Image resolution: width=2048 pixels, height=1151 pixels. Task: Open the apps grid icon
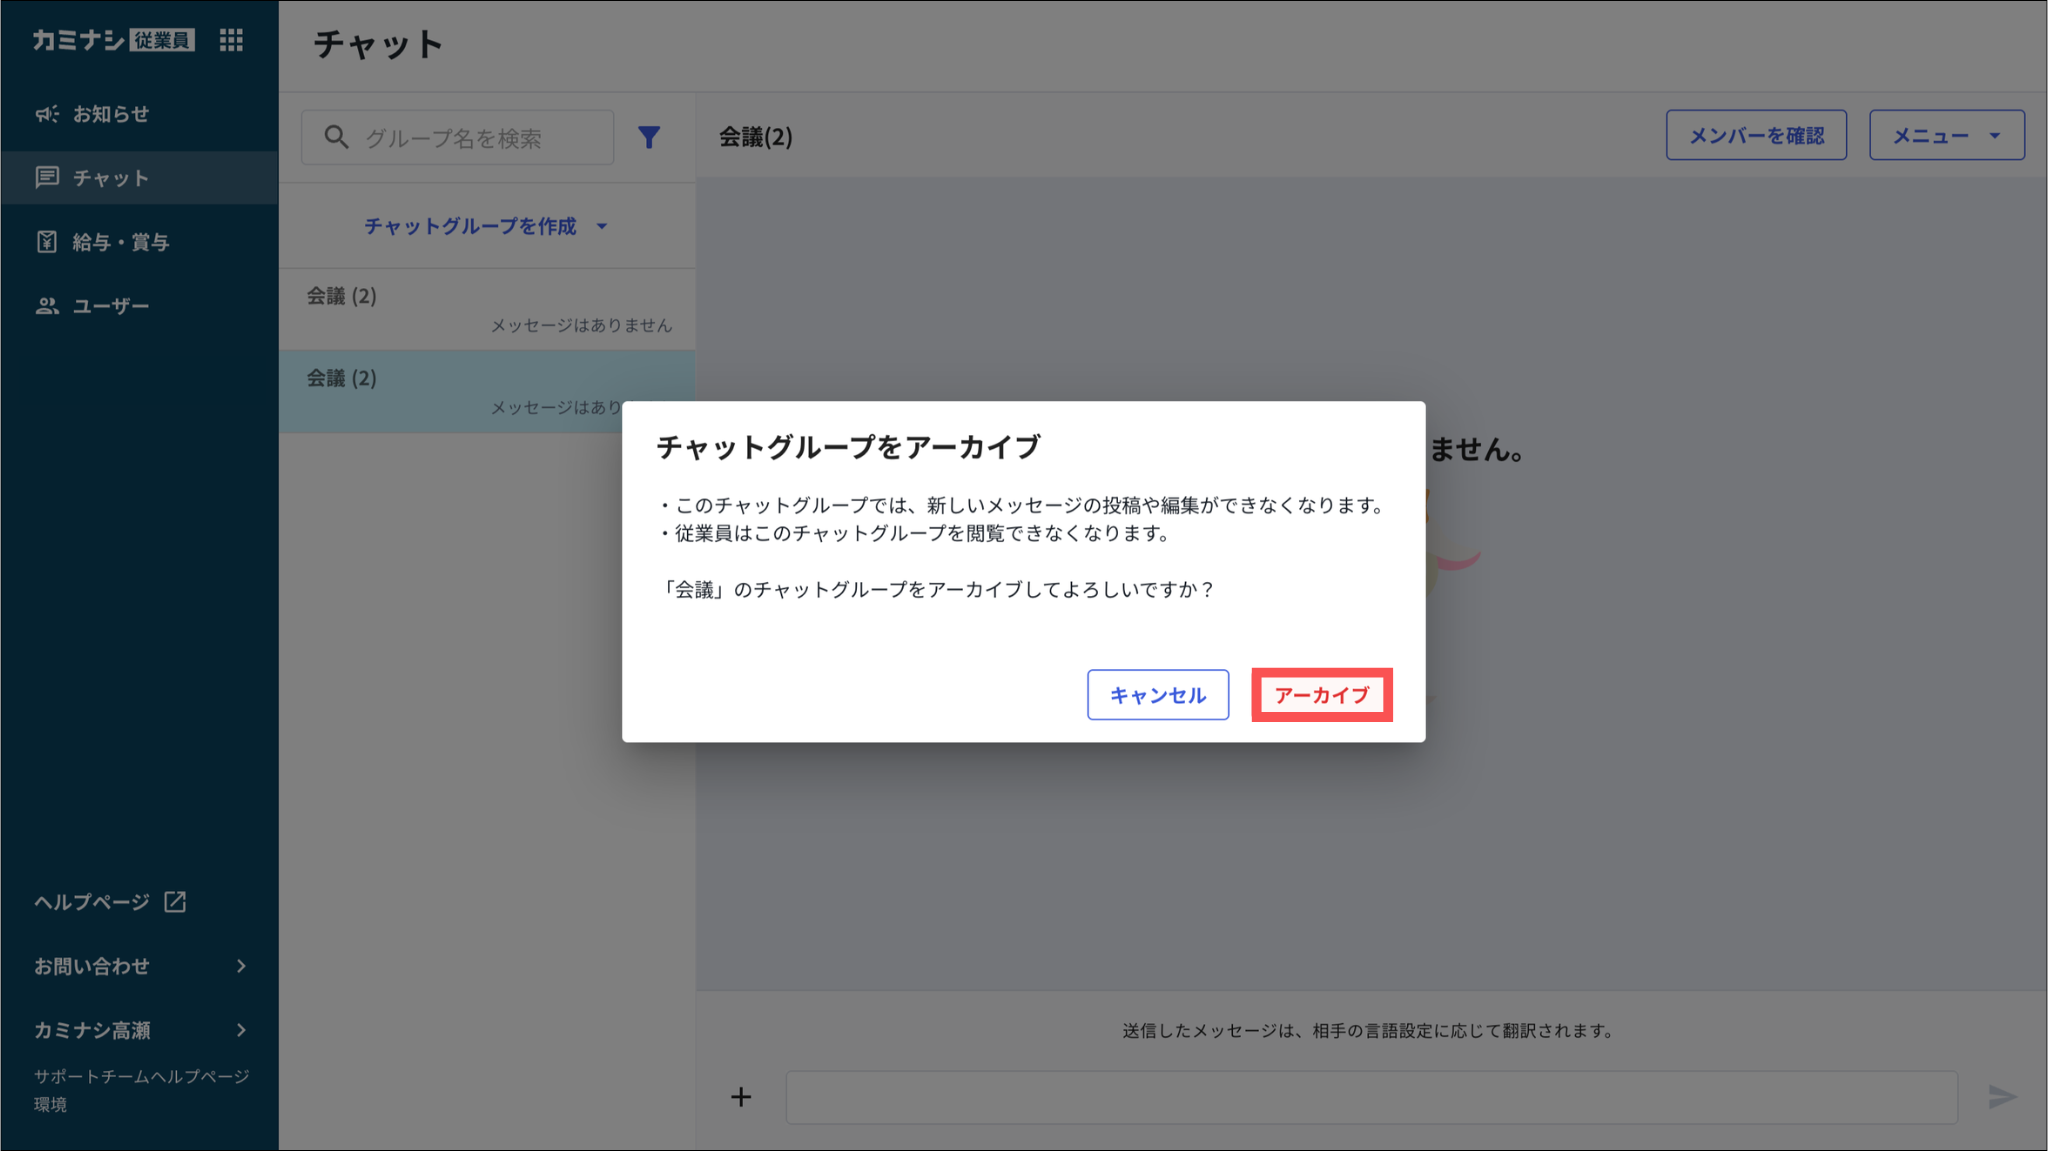pos(231,40)
